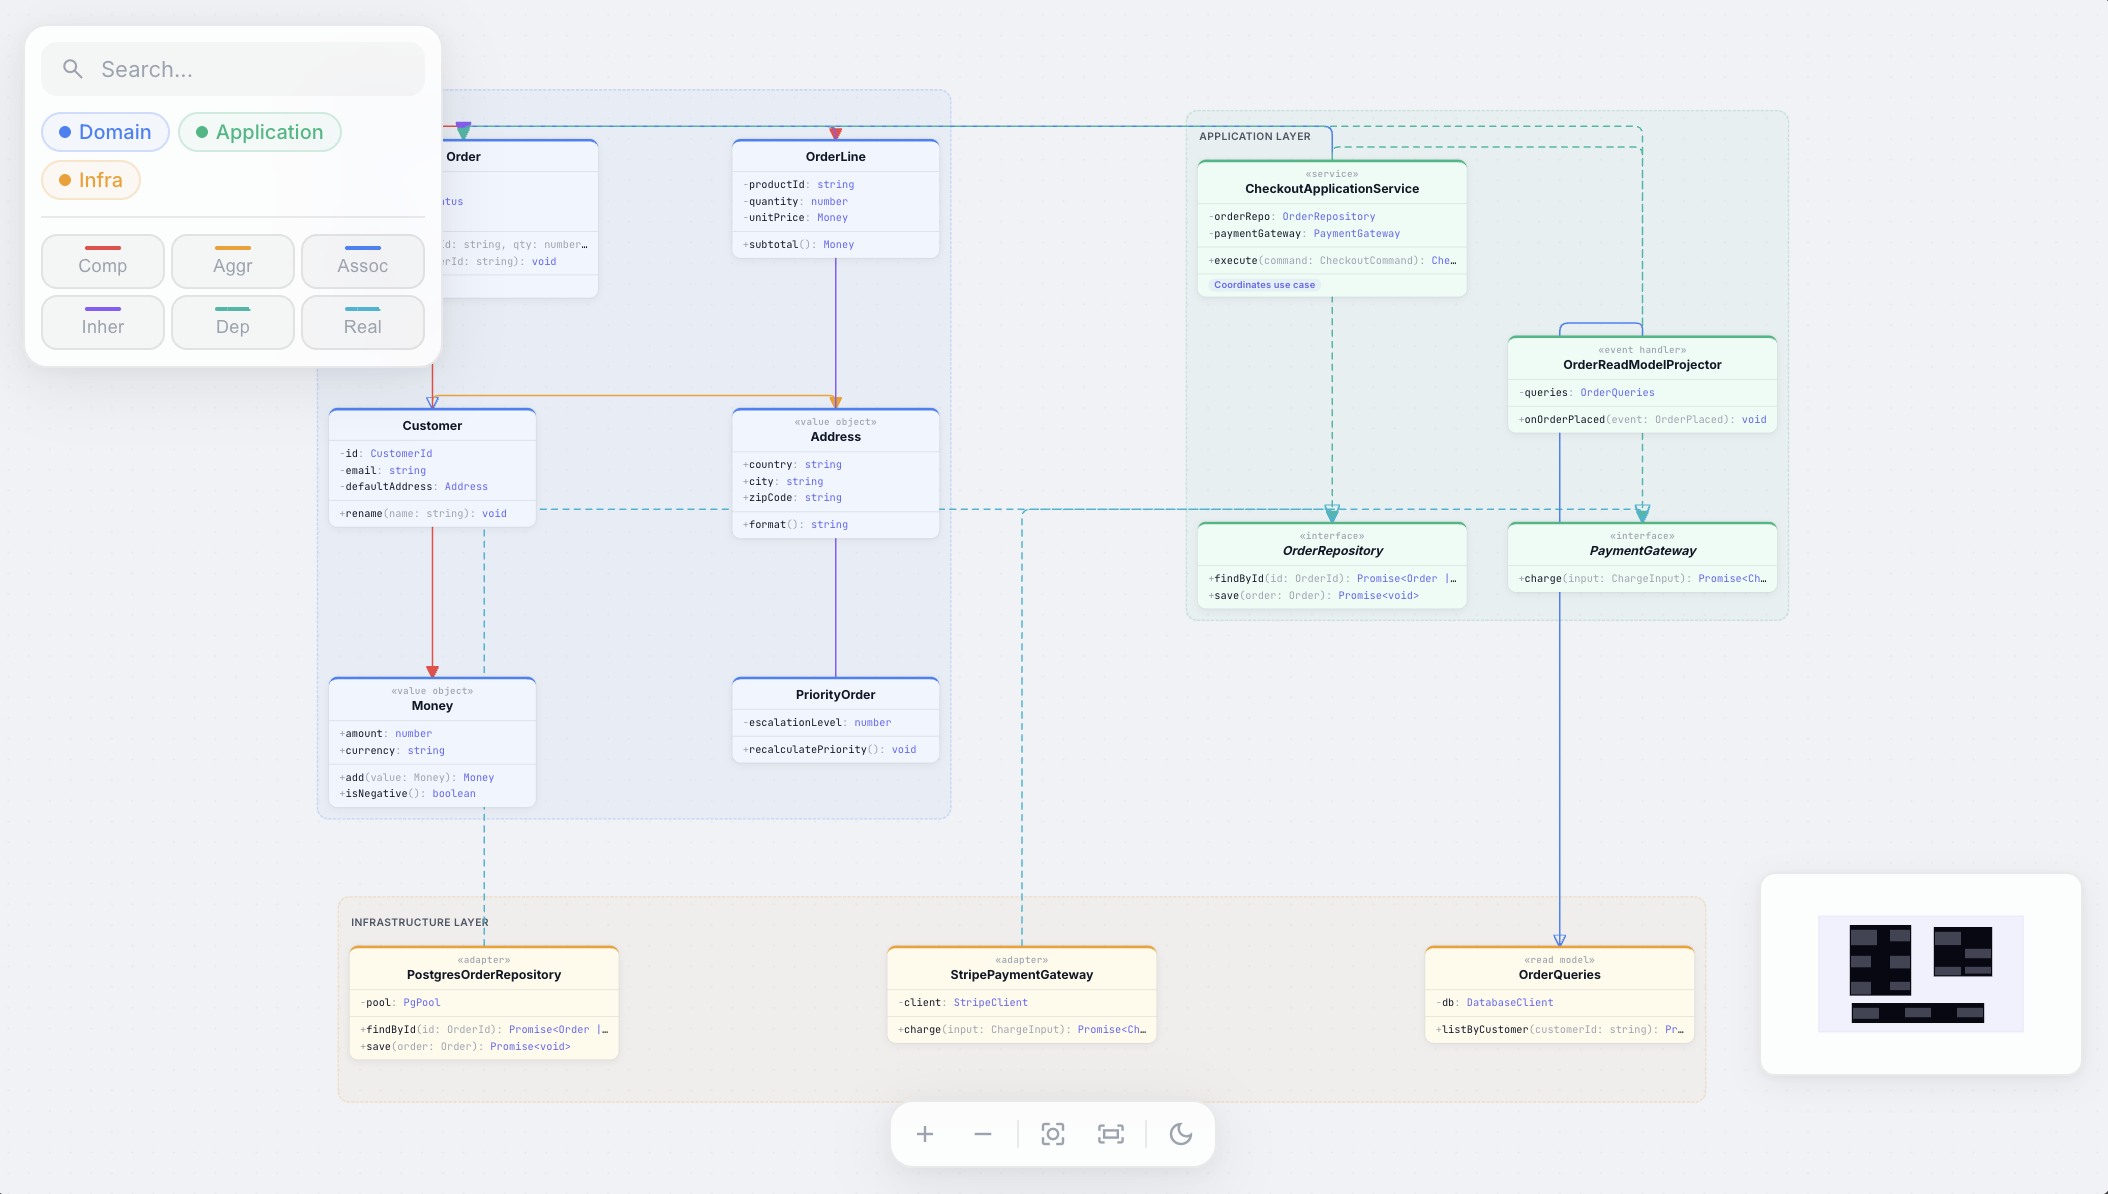Select the center view icon
The width and height of the screenshot is (2108, 1194).
1053,1134
